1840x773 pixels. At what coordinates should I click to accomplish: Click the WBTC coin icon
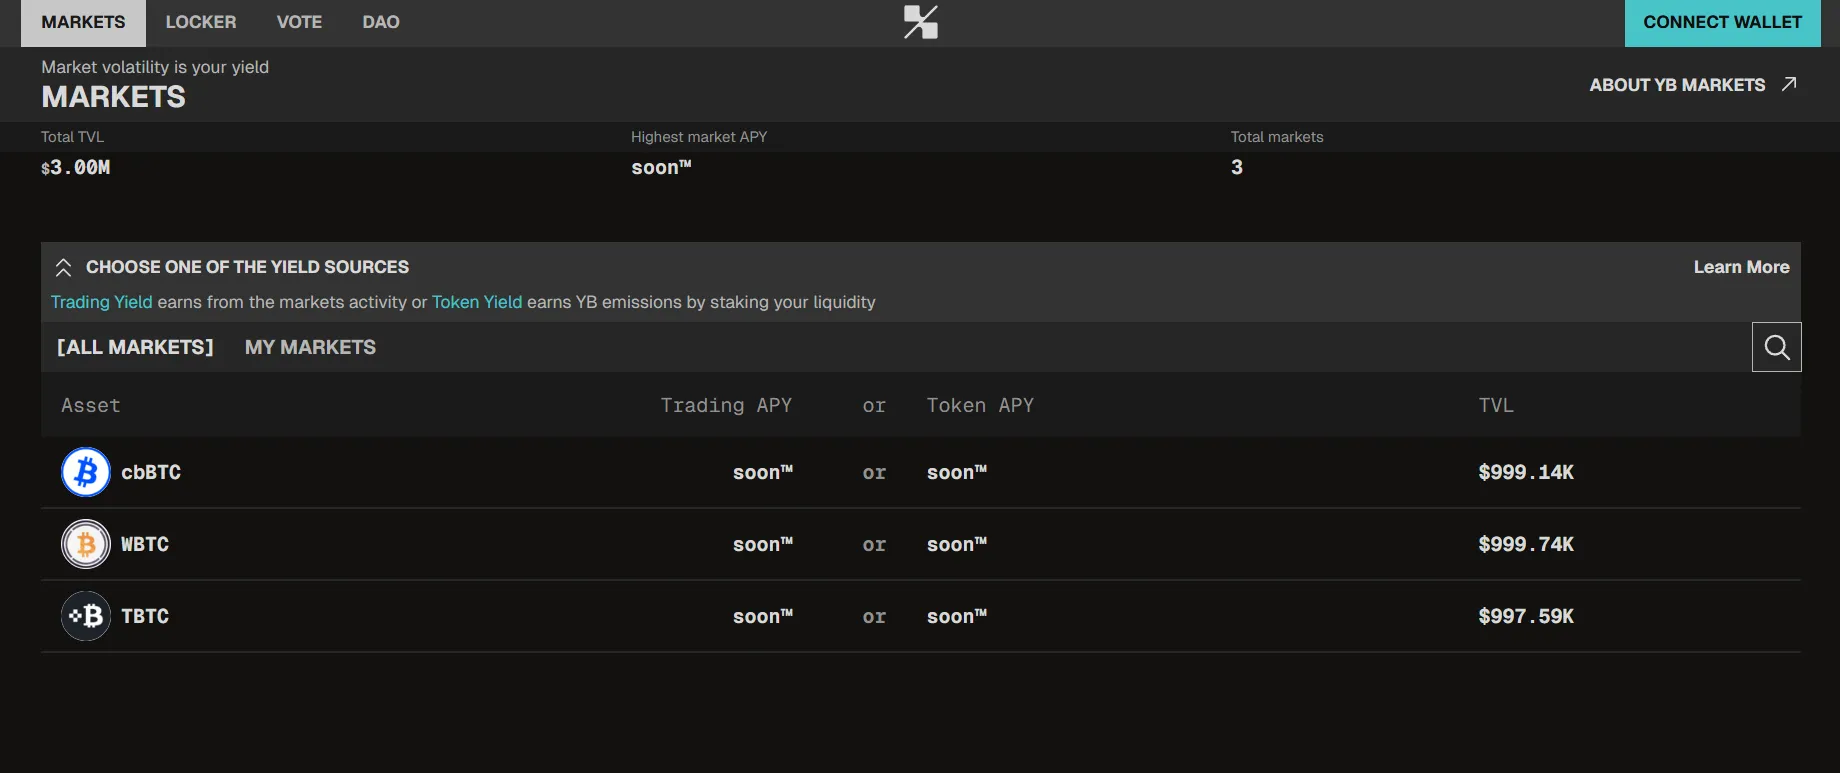[x=86, y=544]
